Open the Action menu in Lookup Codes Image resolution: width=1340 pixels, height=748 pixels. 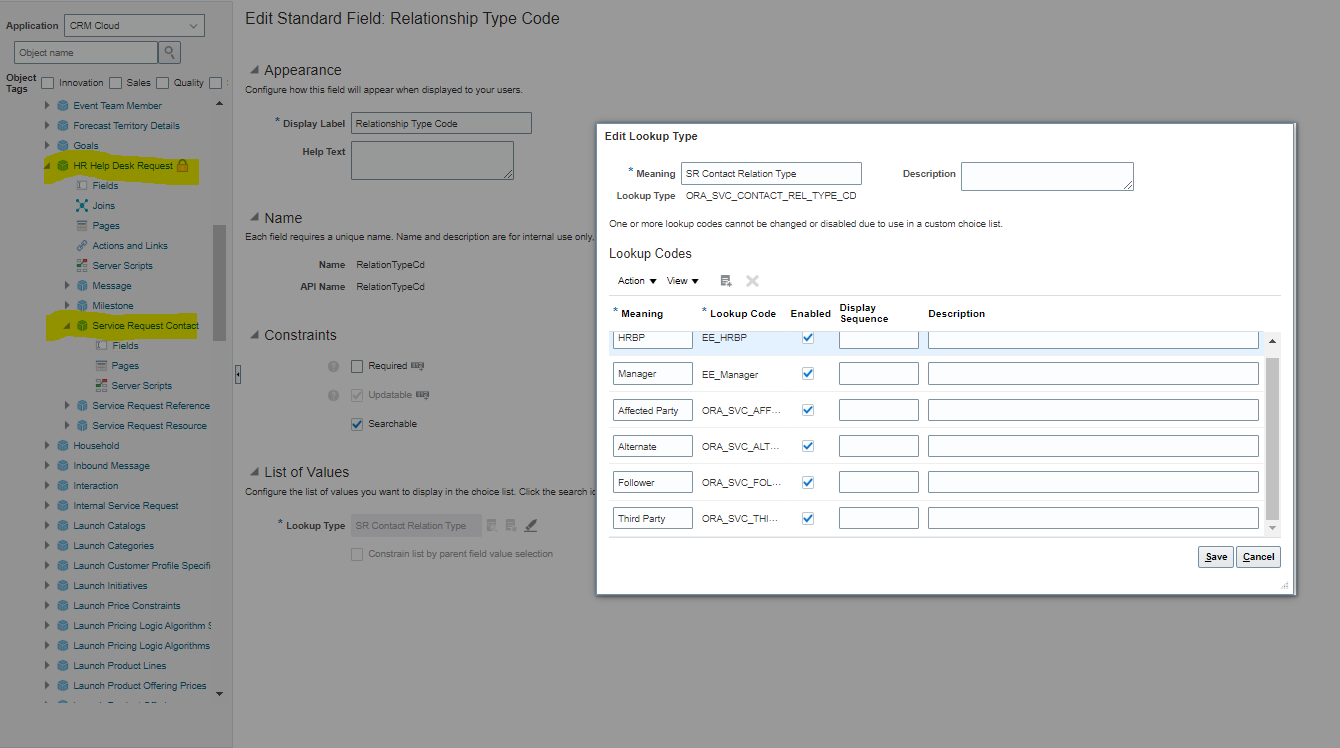coord(637,281)
